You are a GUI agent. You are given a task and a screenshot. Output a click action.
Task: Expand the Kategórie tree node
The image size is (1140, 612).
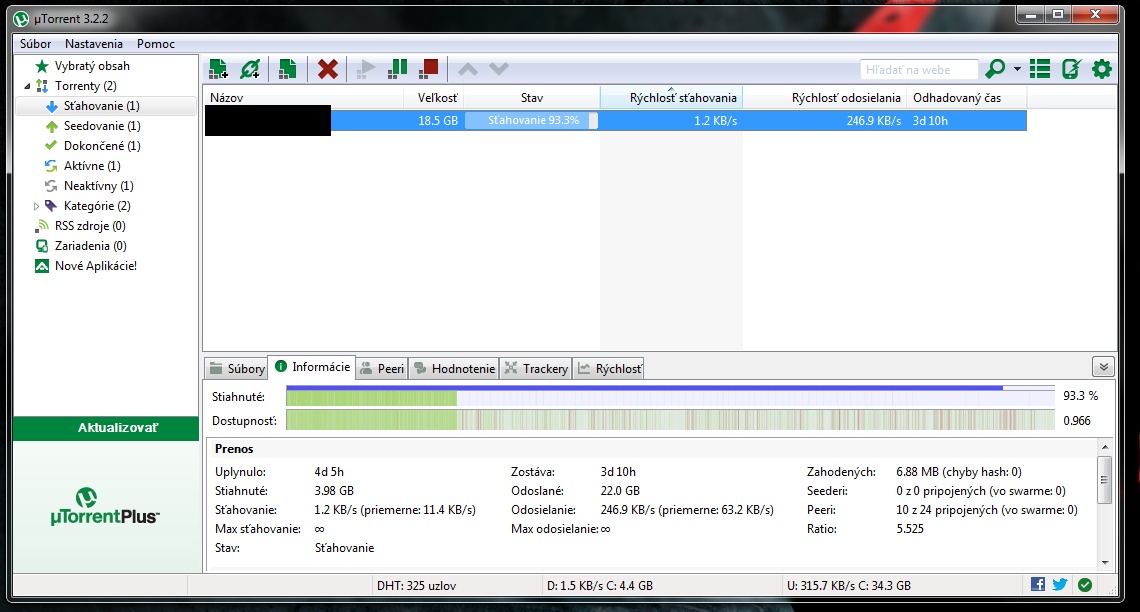coord(36,206)
